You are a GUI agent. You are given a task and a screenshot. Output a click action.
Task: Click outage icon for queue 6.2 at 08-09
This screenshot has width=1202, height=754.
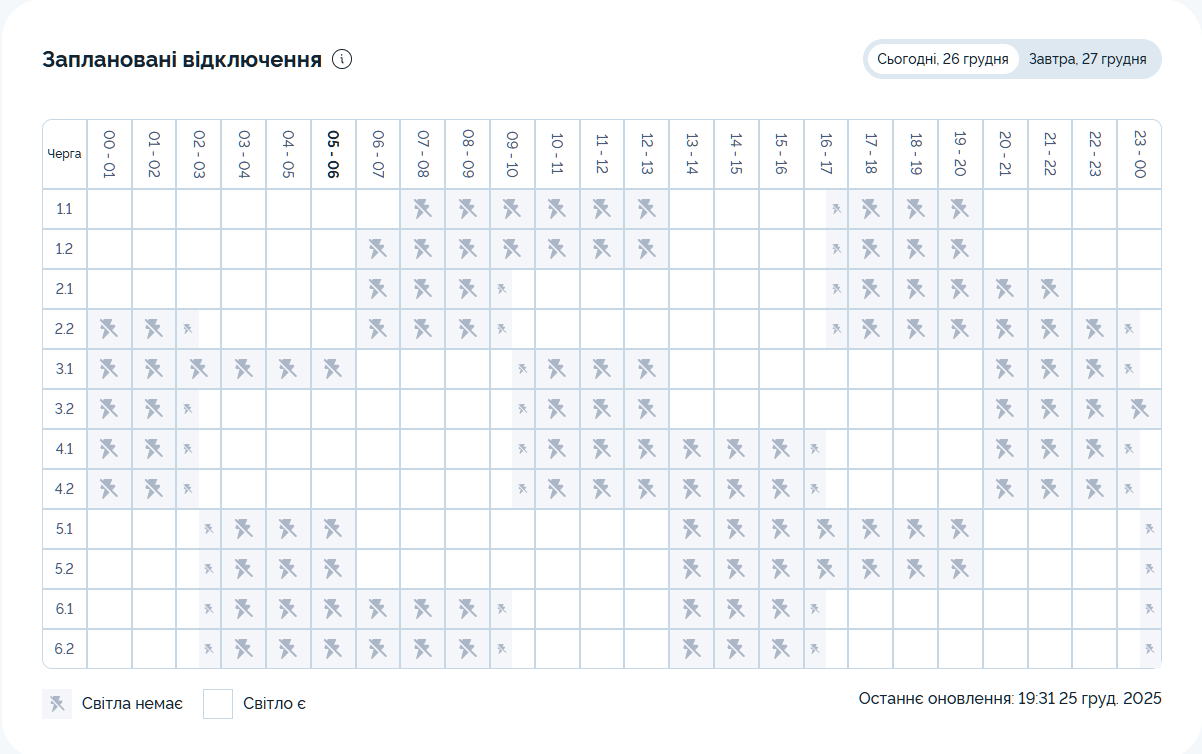pyautogui.click(x=467, y=649)
